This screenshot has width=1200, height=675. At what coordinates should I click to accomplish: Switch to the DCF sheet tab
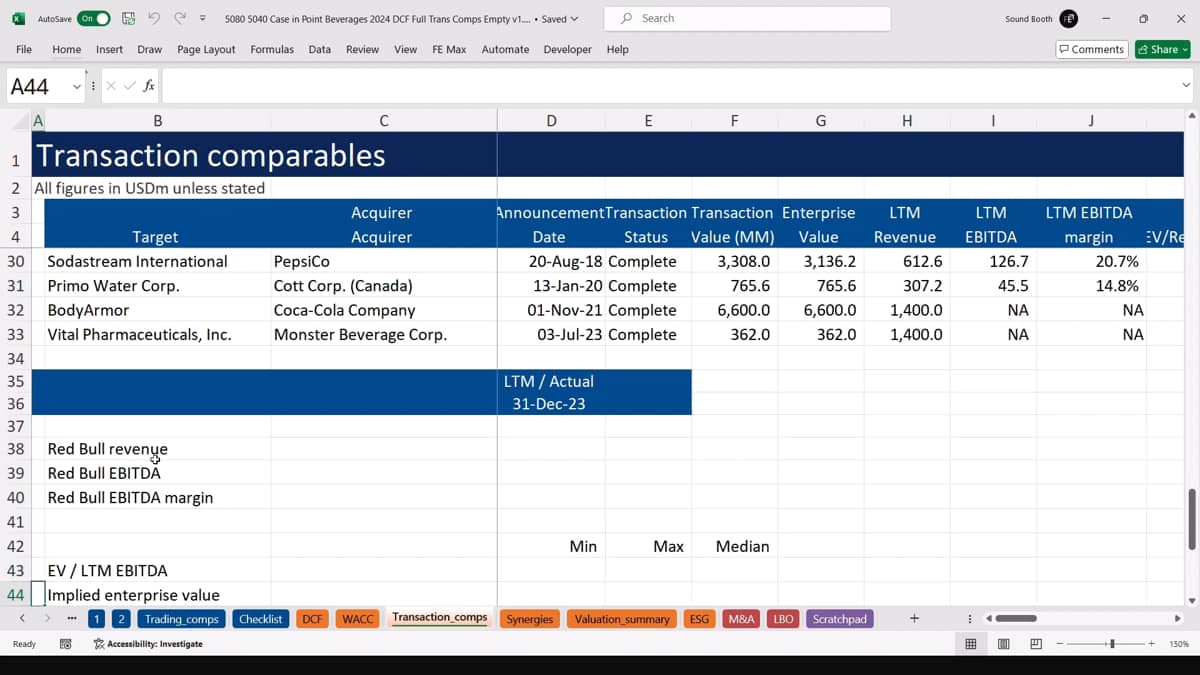pos(312,619)
